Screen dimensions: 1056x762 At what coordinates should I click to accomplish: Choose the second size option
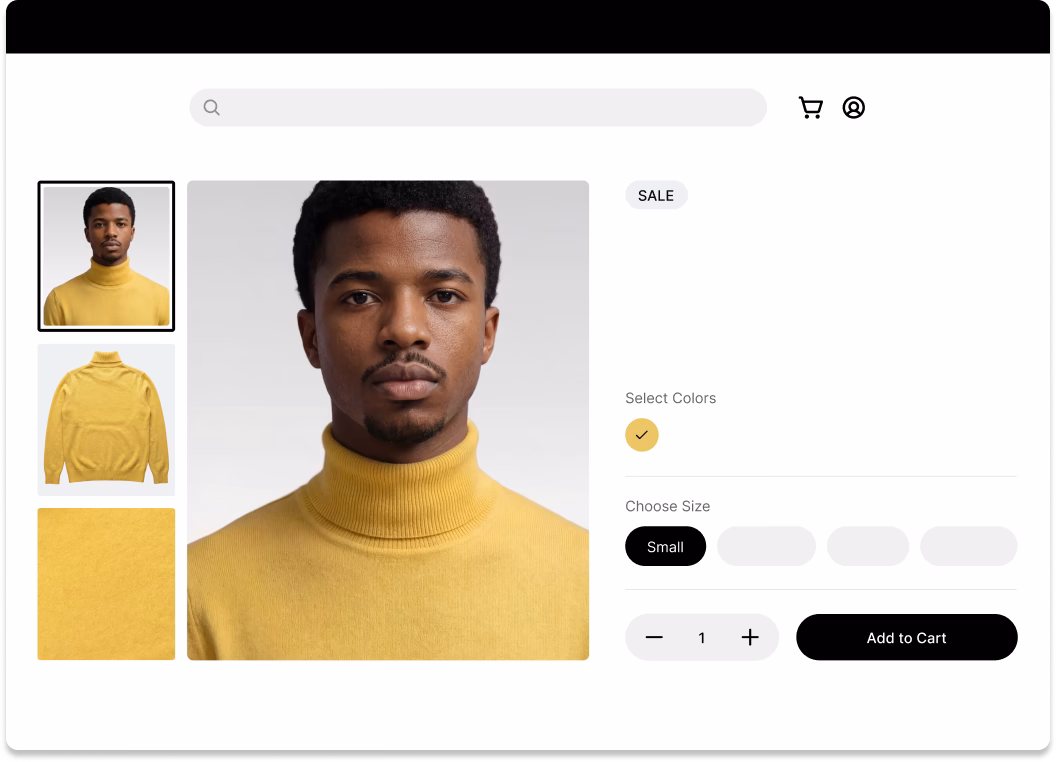pos(766,546)
